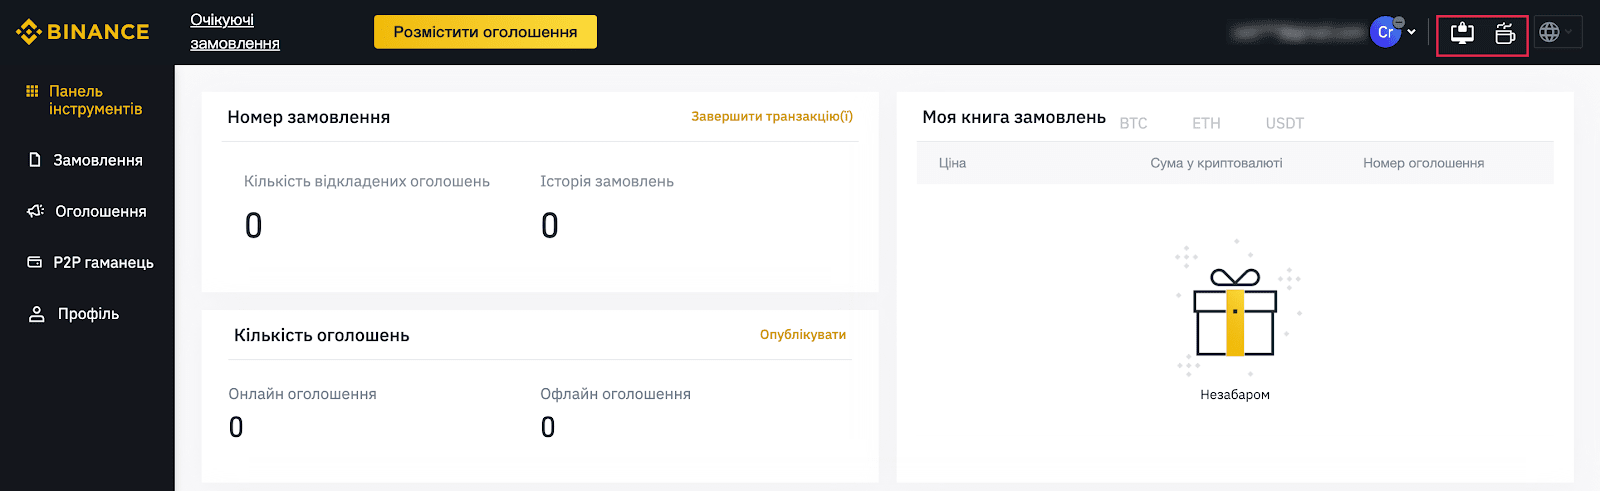Click the Замовлення document icon in sidebar
Viewport: 1600px width, 491px height.
coord(35,160)
